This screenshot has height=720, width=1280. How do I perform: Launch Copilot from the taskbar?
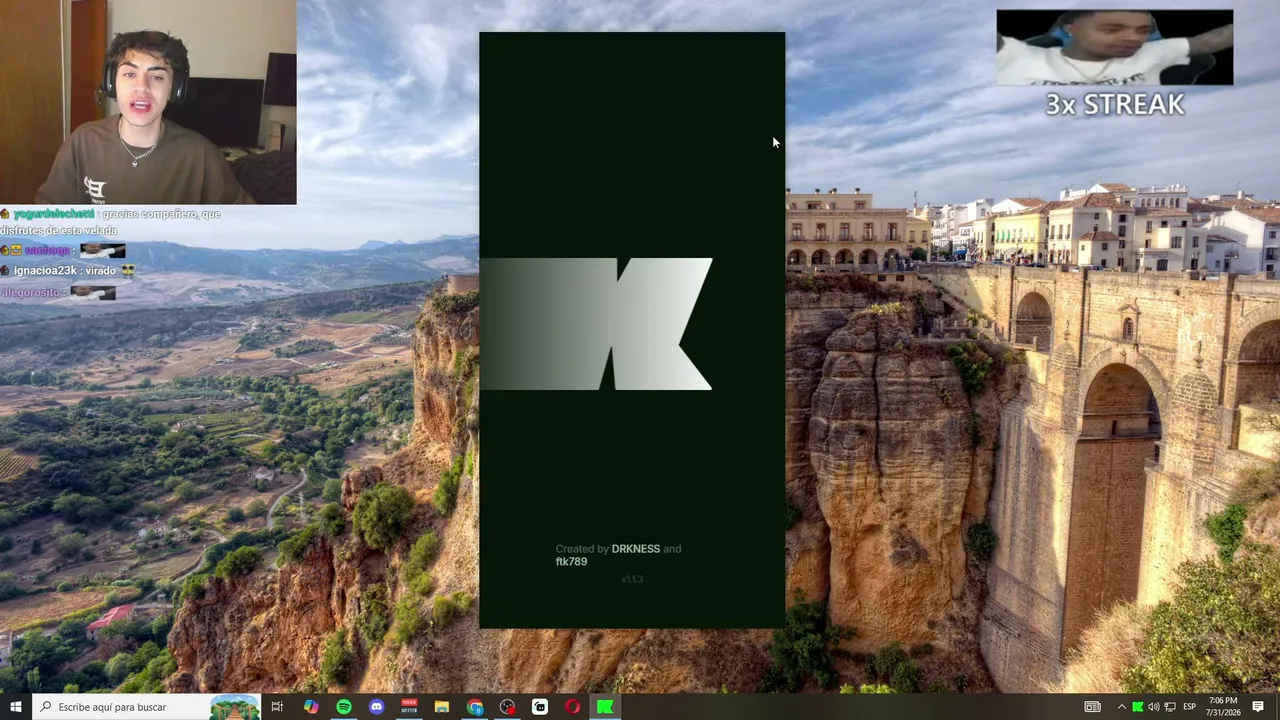(311, 707)
